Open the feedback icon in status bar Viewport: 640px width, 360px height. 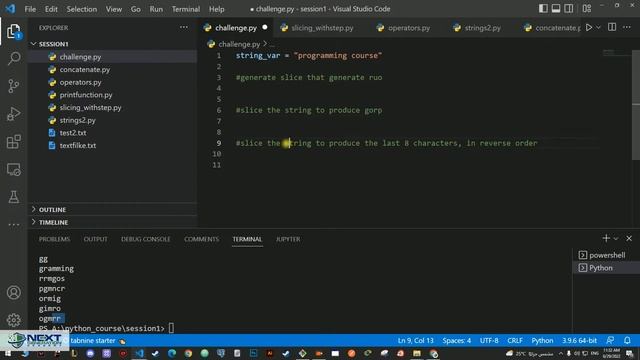click(x=610, y=340)
